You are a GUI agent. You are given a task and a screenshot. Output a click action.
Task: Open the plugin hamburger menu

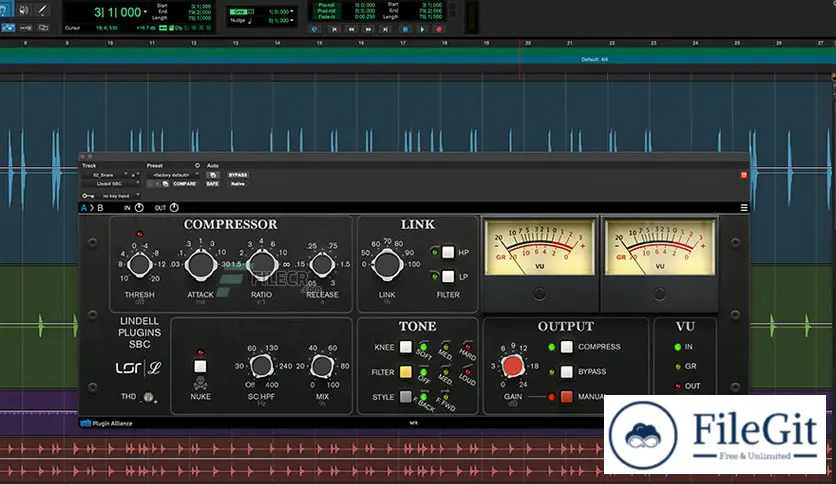pyautogui.click(x=744, y=208)
